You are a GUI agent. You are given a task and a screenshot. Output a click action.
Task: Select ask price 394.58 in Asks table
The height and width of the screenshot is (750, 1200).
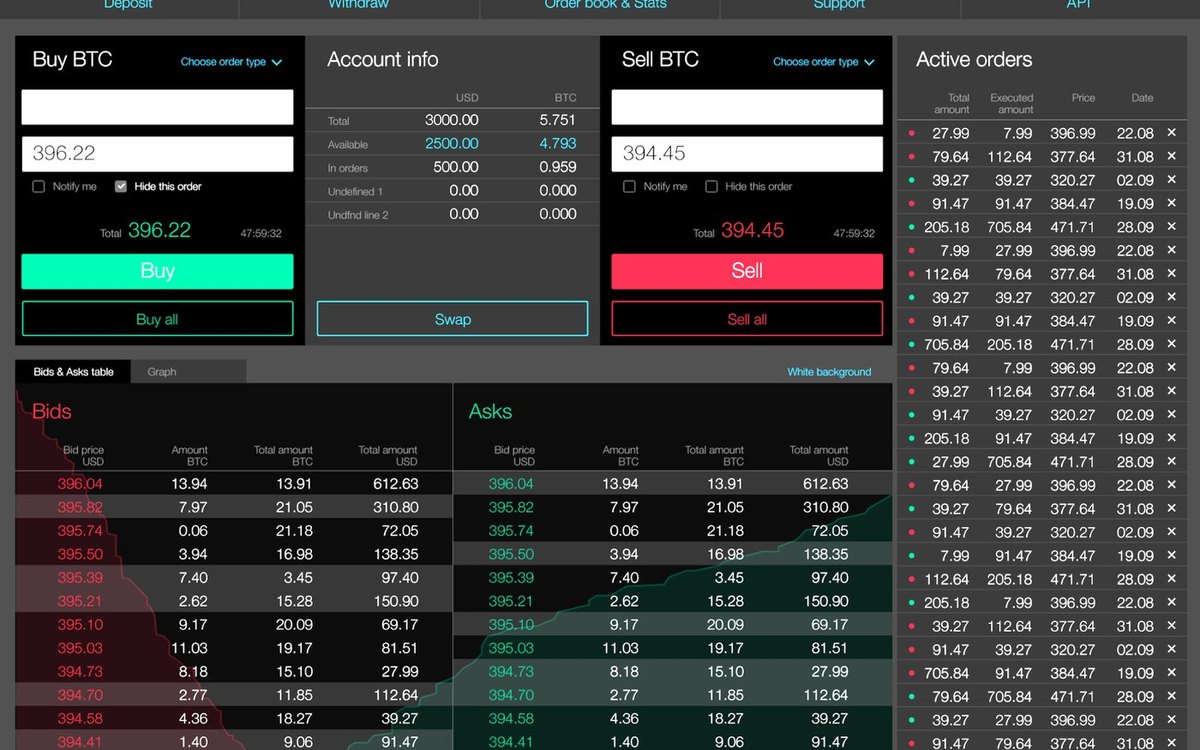(511, 718)
